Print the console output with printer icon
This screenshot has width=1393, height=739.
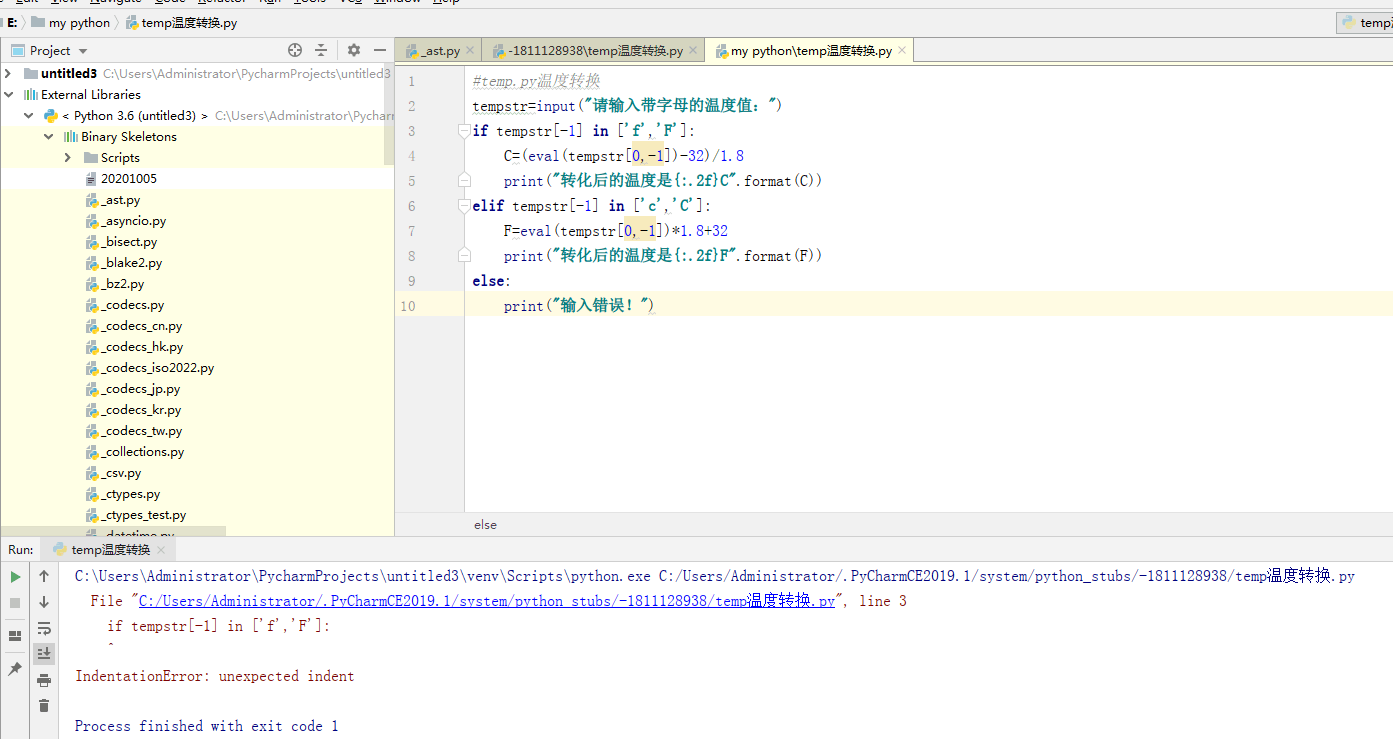44,680
